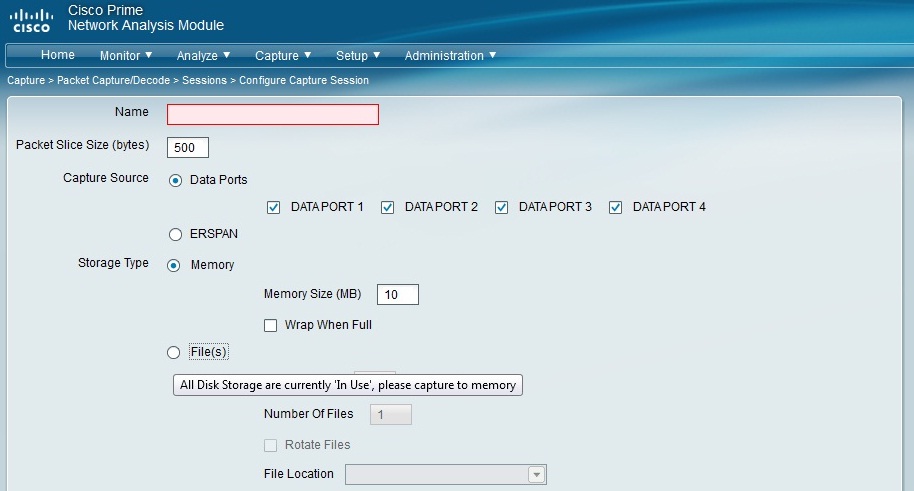Click the Analyze menu dropdown arrow
This screenshot has height=491, width=914.
pos(227,55)
